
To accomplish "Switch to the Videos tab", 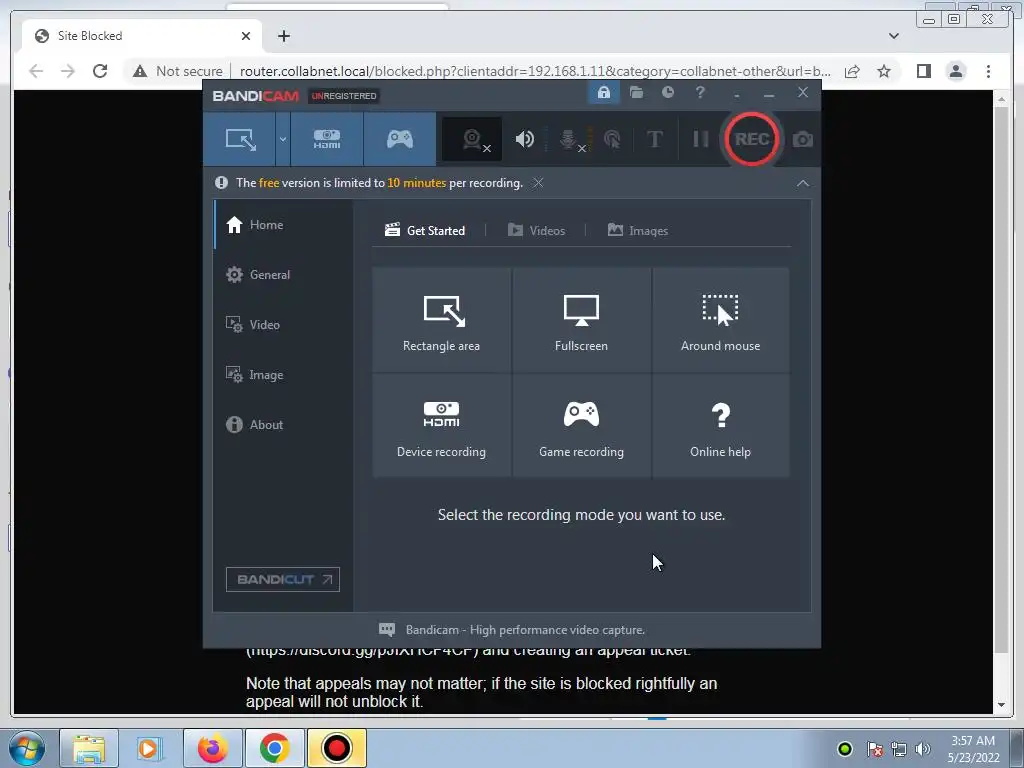I will [x=536, y=231].
